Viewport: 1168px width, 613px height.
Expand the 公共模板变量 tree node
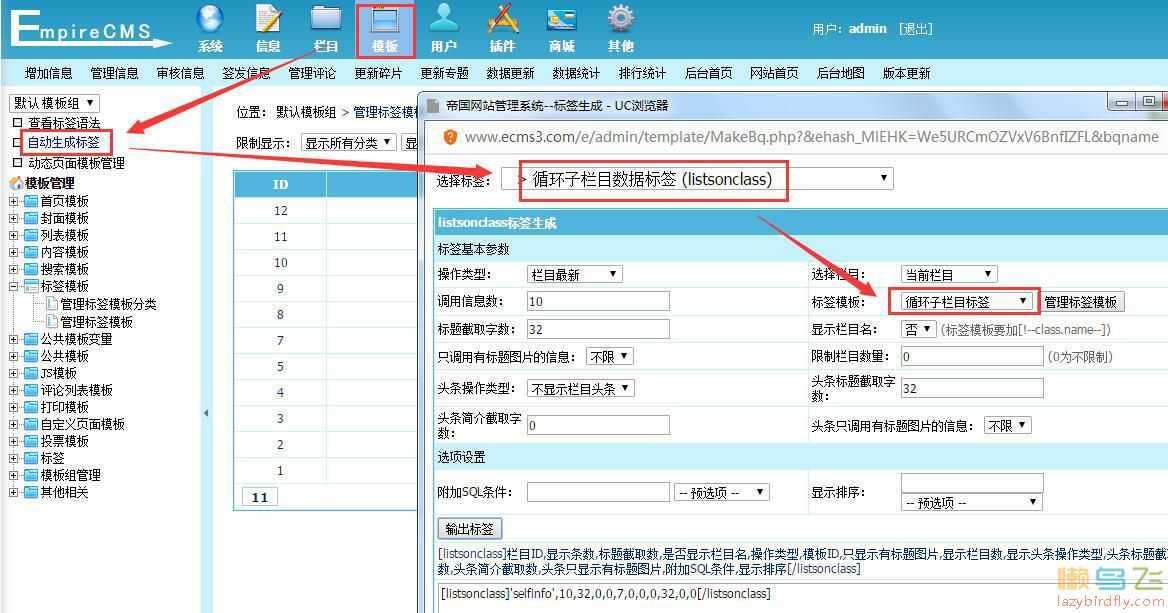tap(13, 339)
